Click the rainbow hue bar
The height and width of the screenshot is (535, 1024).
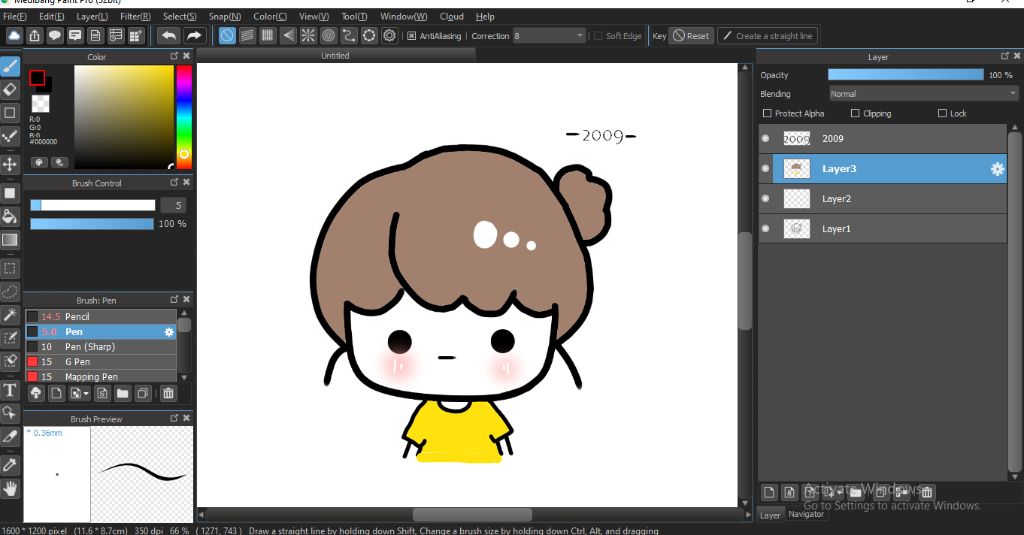pos(184,117)
